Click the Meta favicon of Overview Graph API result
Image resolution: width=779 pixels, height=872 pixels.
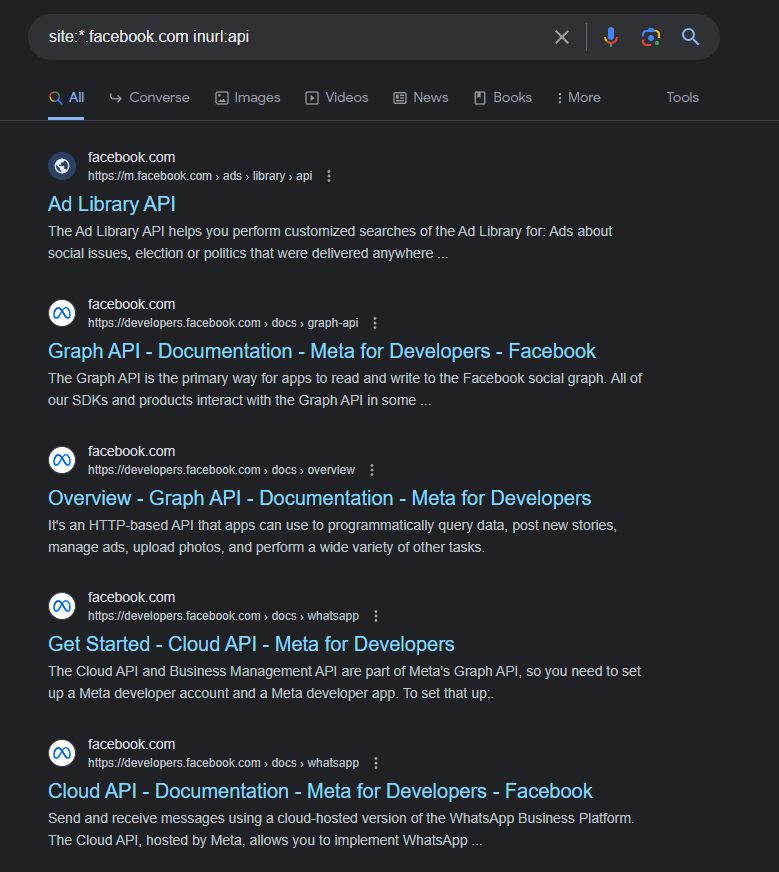62,460
